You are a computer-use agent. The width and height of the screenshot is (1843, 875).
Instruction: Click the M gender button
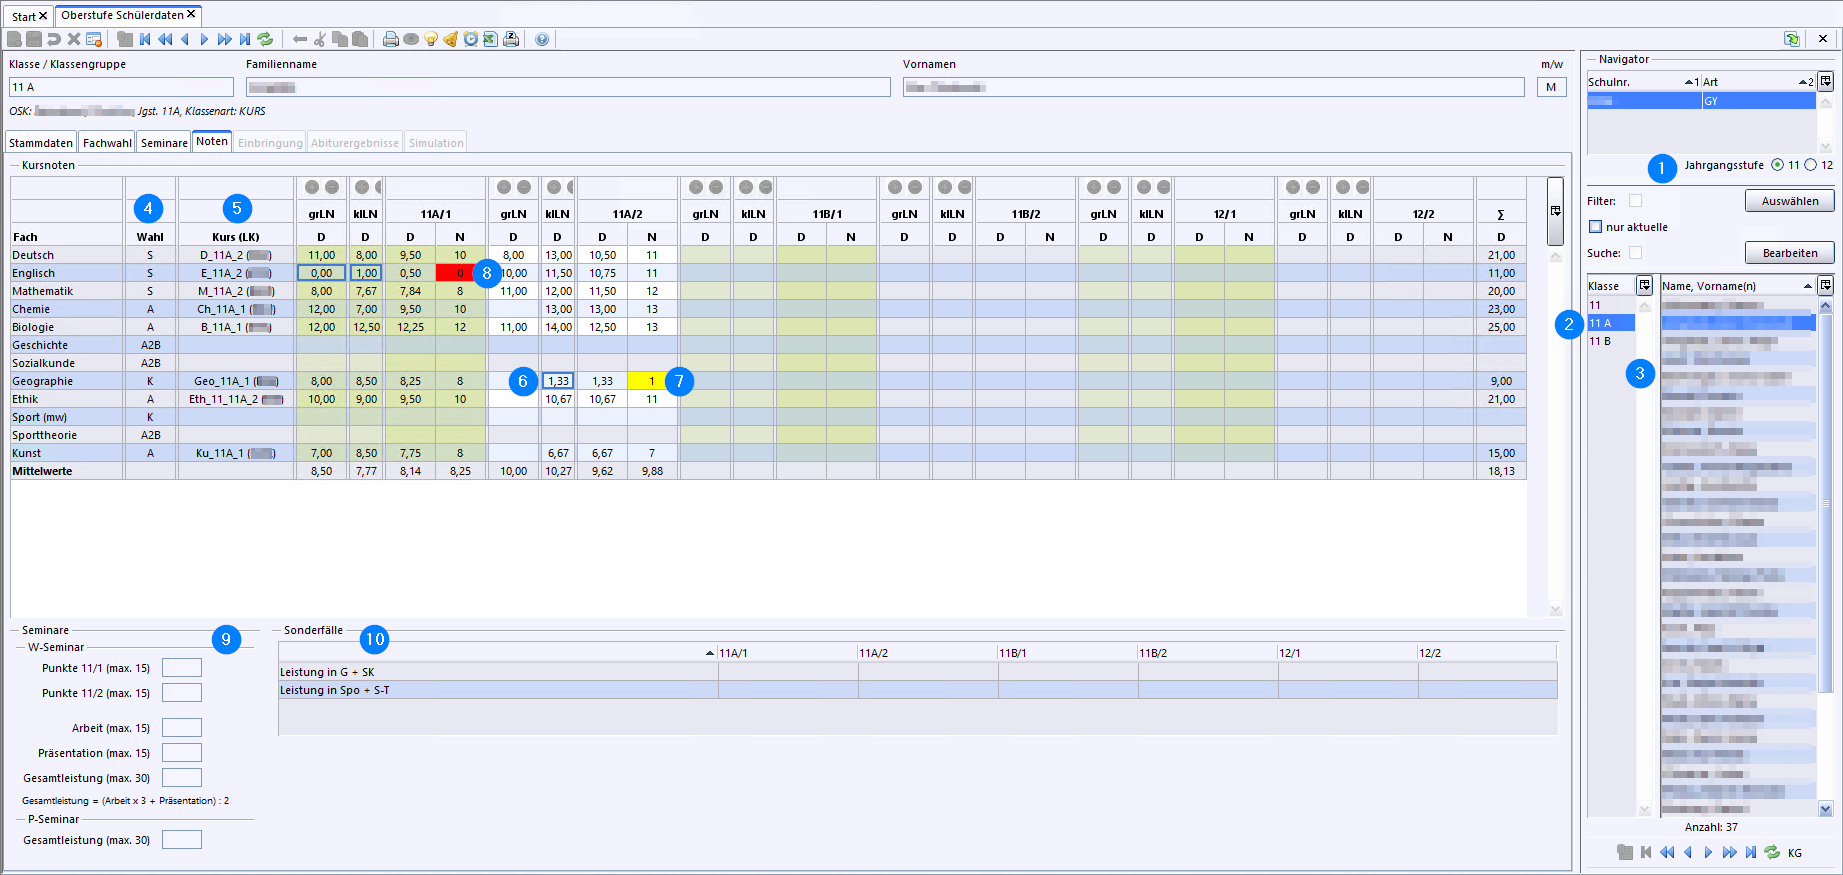pyautogui.click(x=1551, y=87)
